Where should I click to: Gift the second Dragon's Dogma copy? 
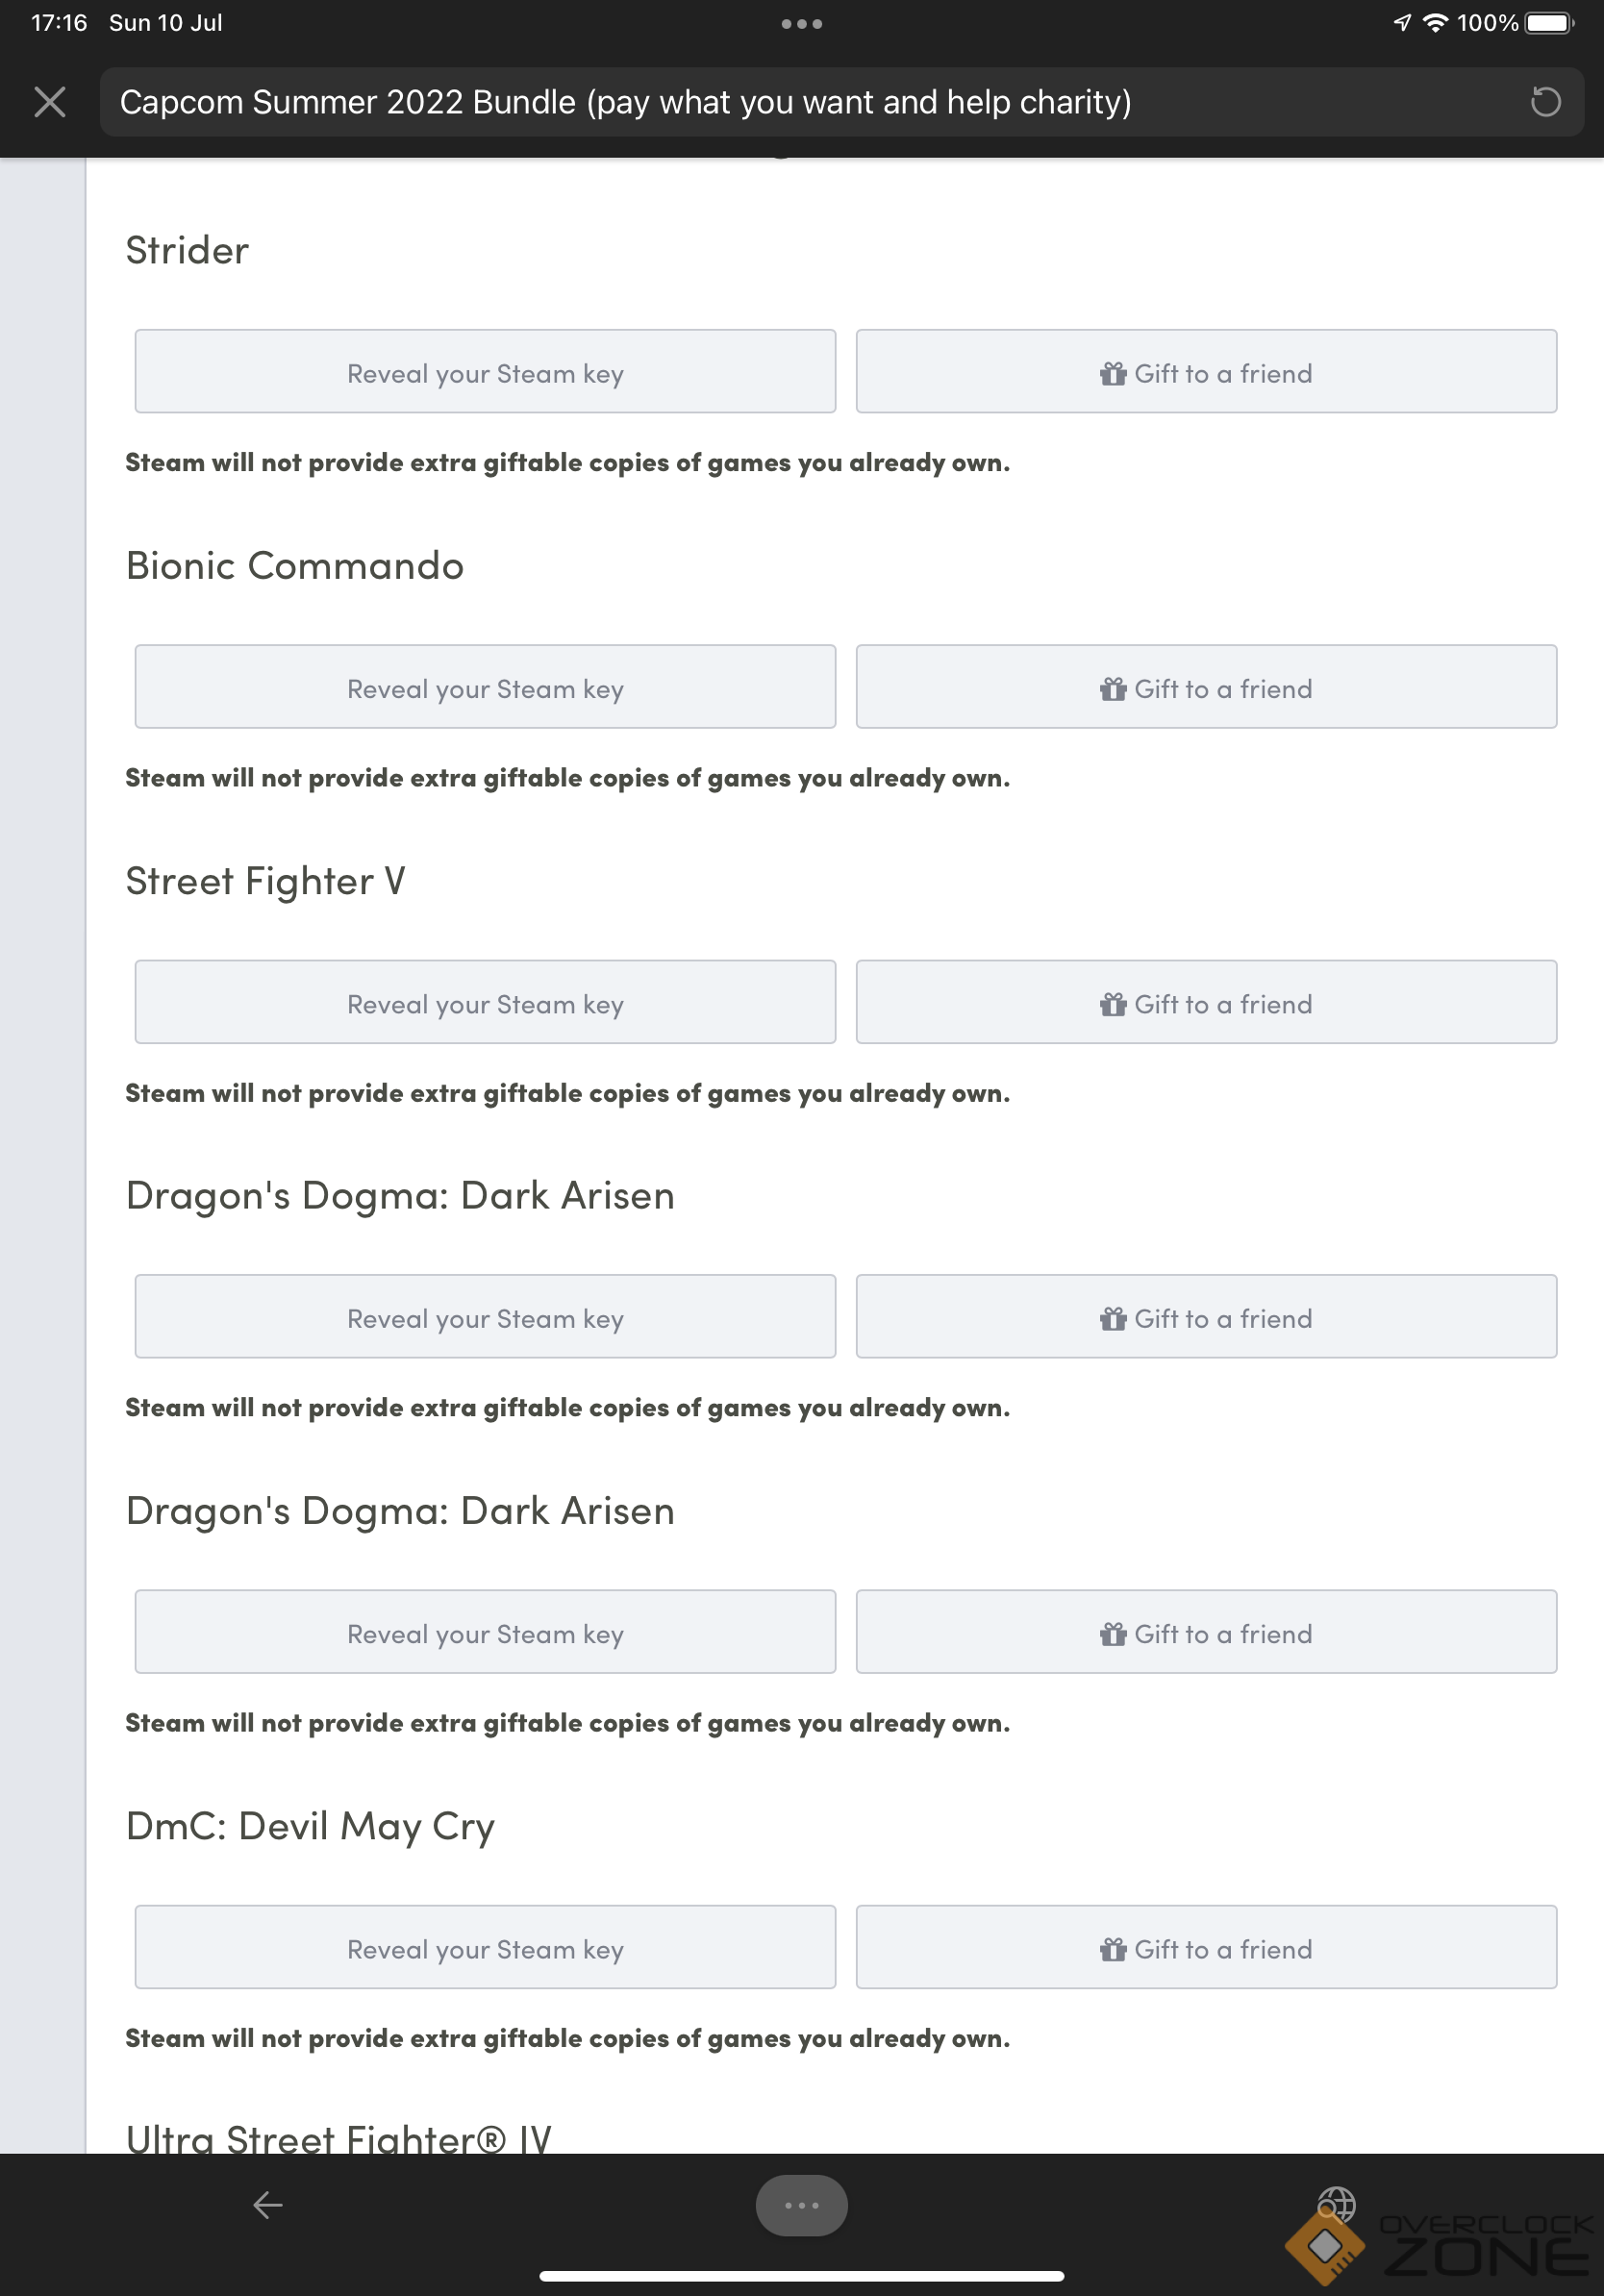(1206, 1632)
